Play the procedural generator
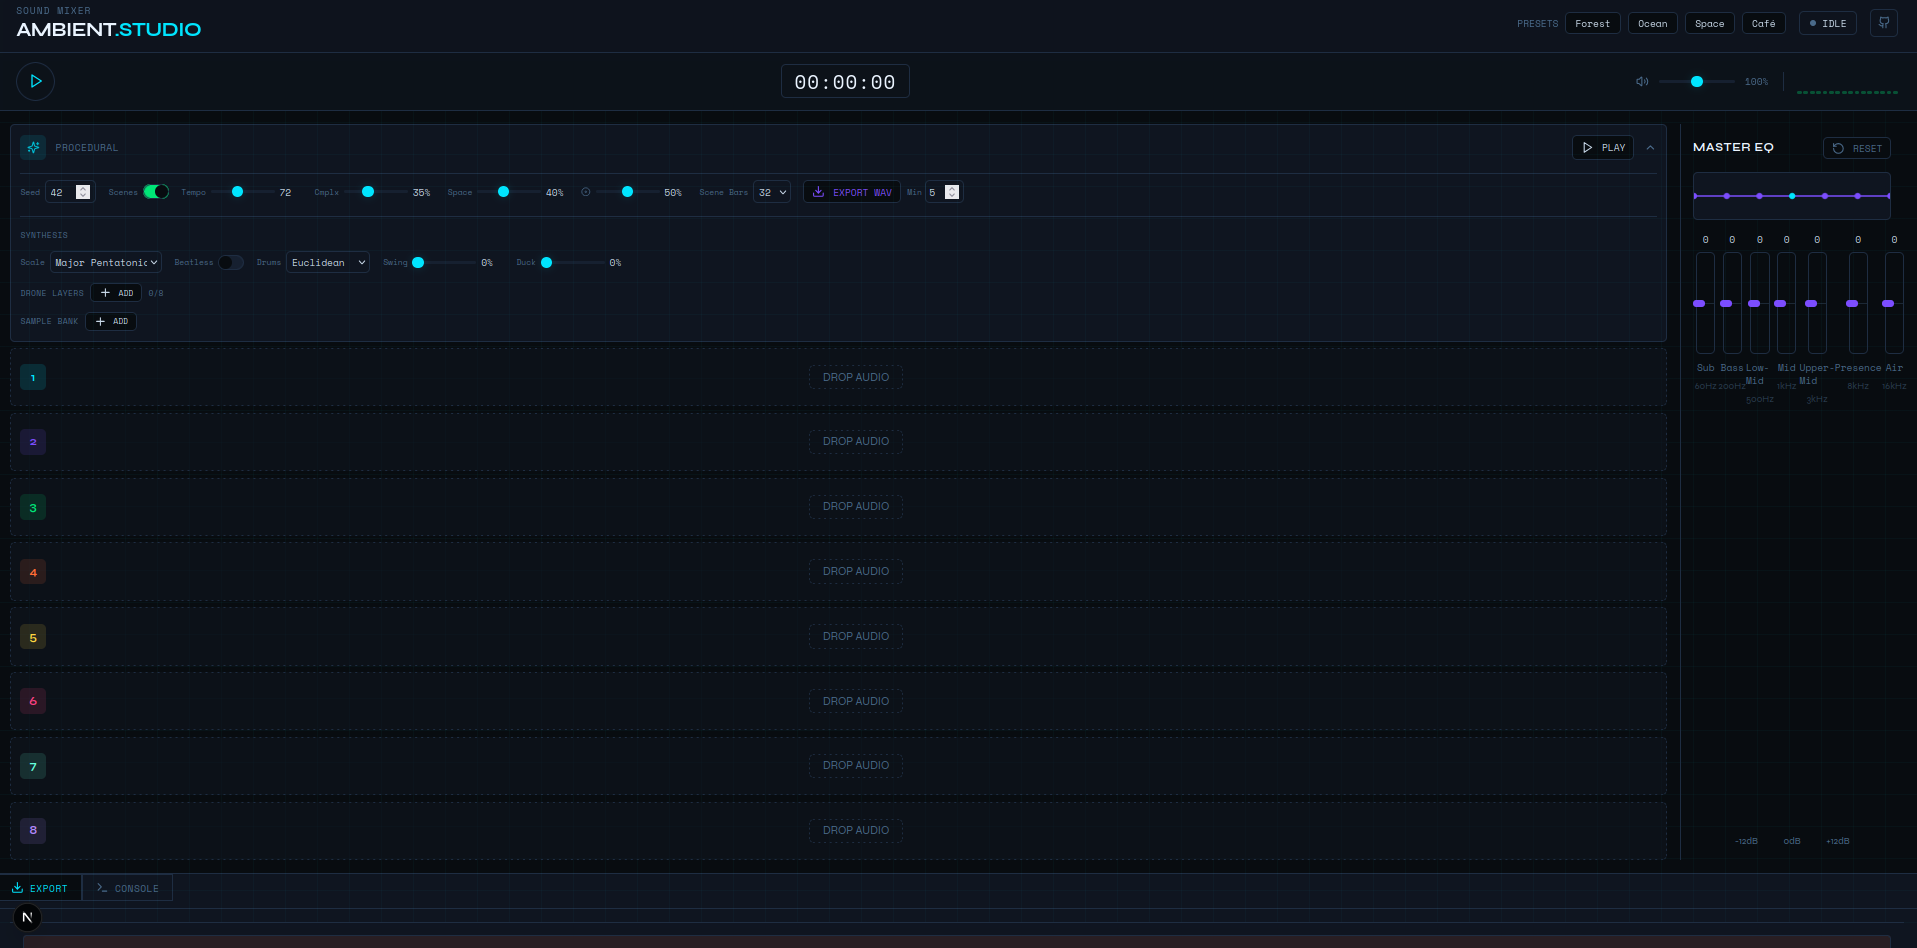The height and width of the screenshot is (948, 1917). click(1603, 147)
